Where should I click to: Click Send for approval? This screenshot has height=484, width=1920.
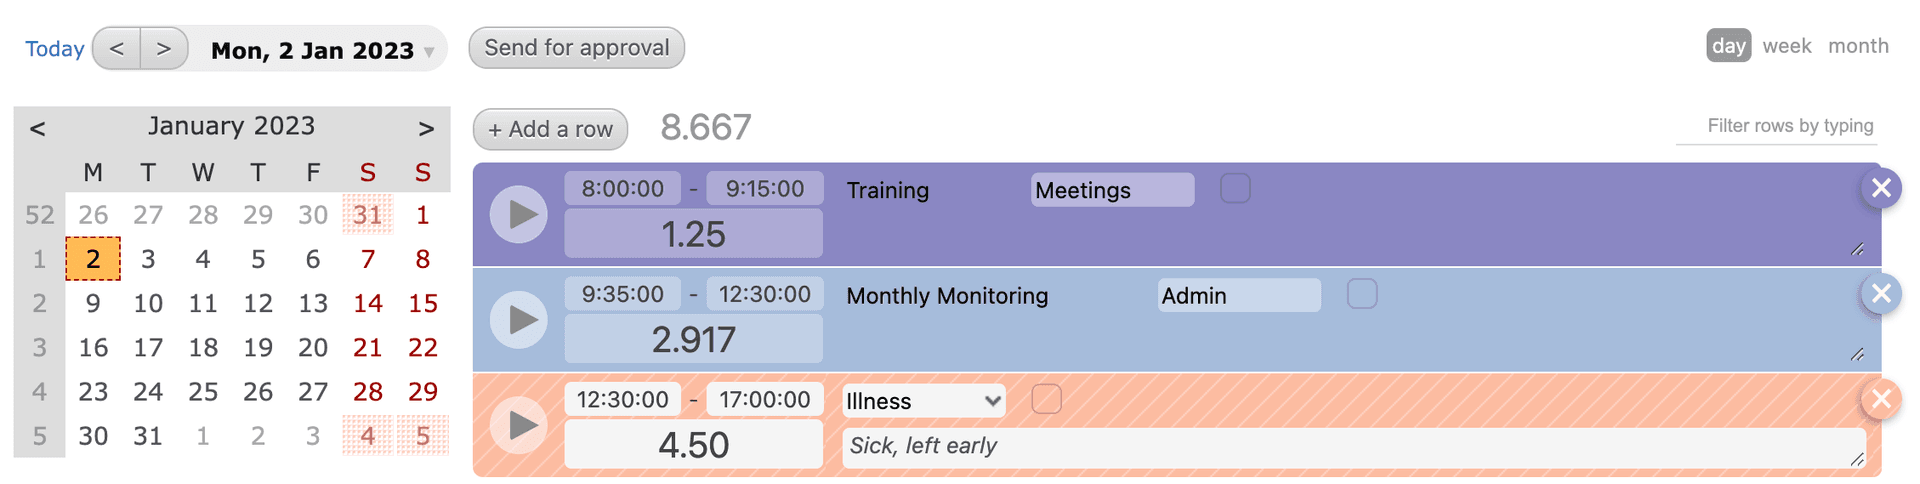pos(576,48)
